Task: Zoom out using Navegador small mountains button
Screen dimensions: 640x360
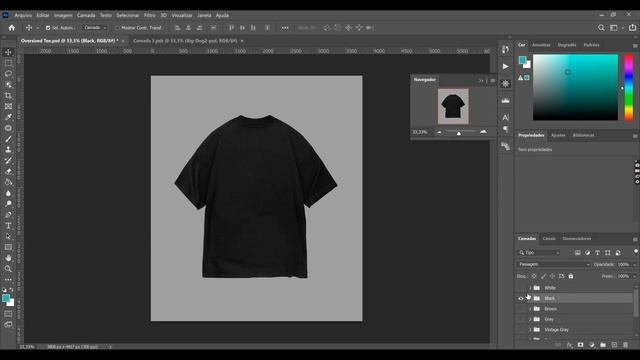Action: click(x=439, y=132)
